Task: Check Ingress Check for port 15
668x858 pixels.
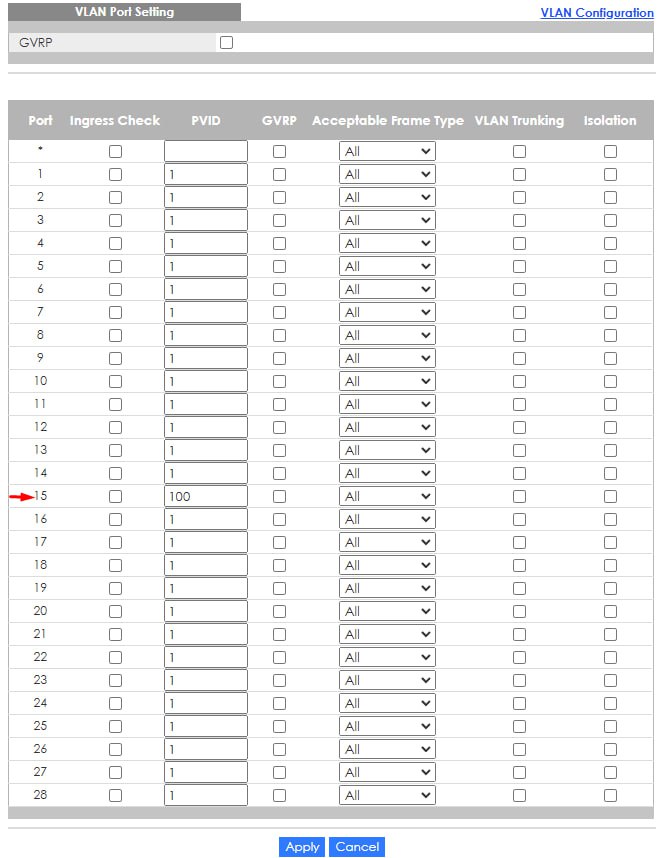Action: pos(115,496)
